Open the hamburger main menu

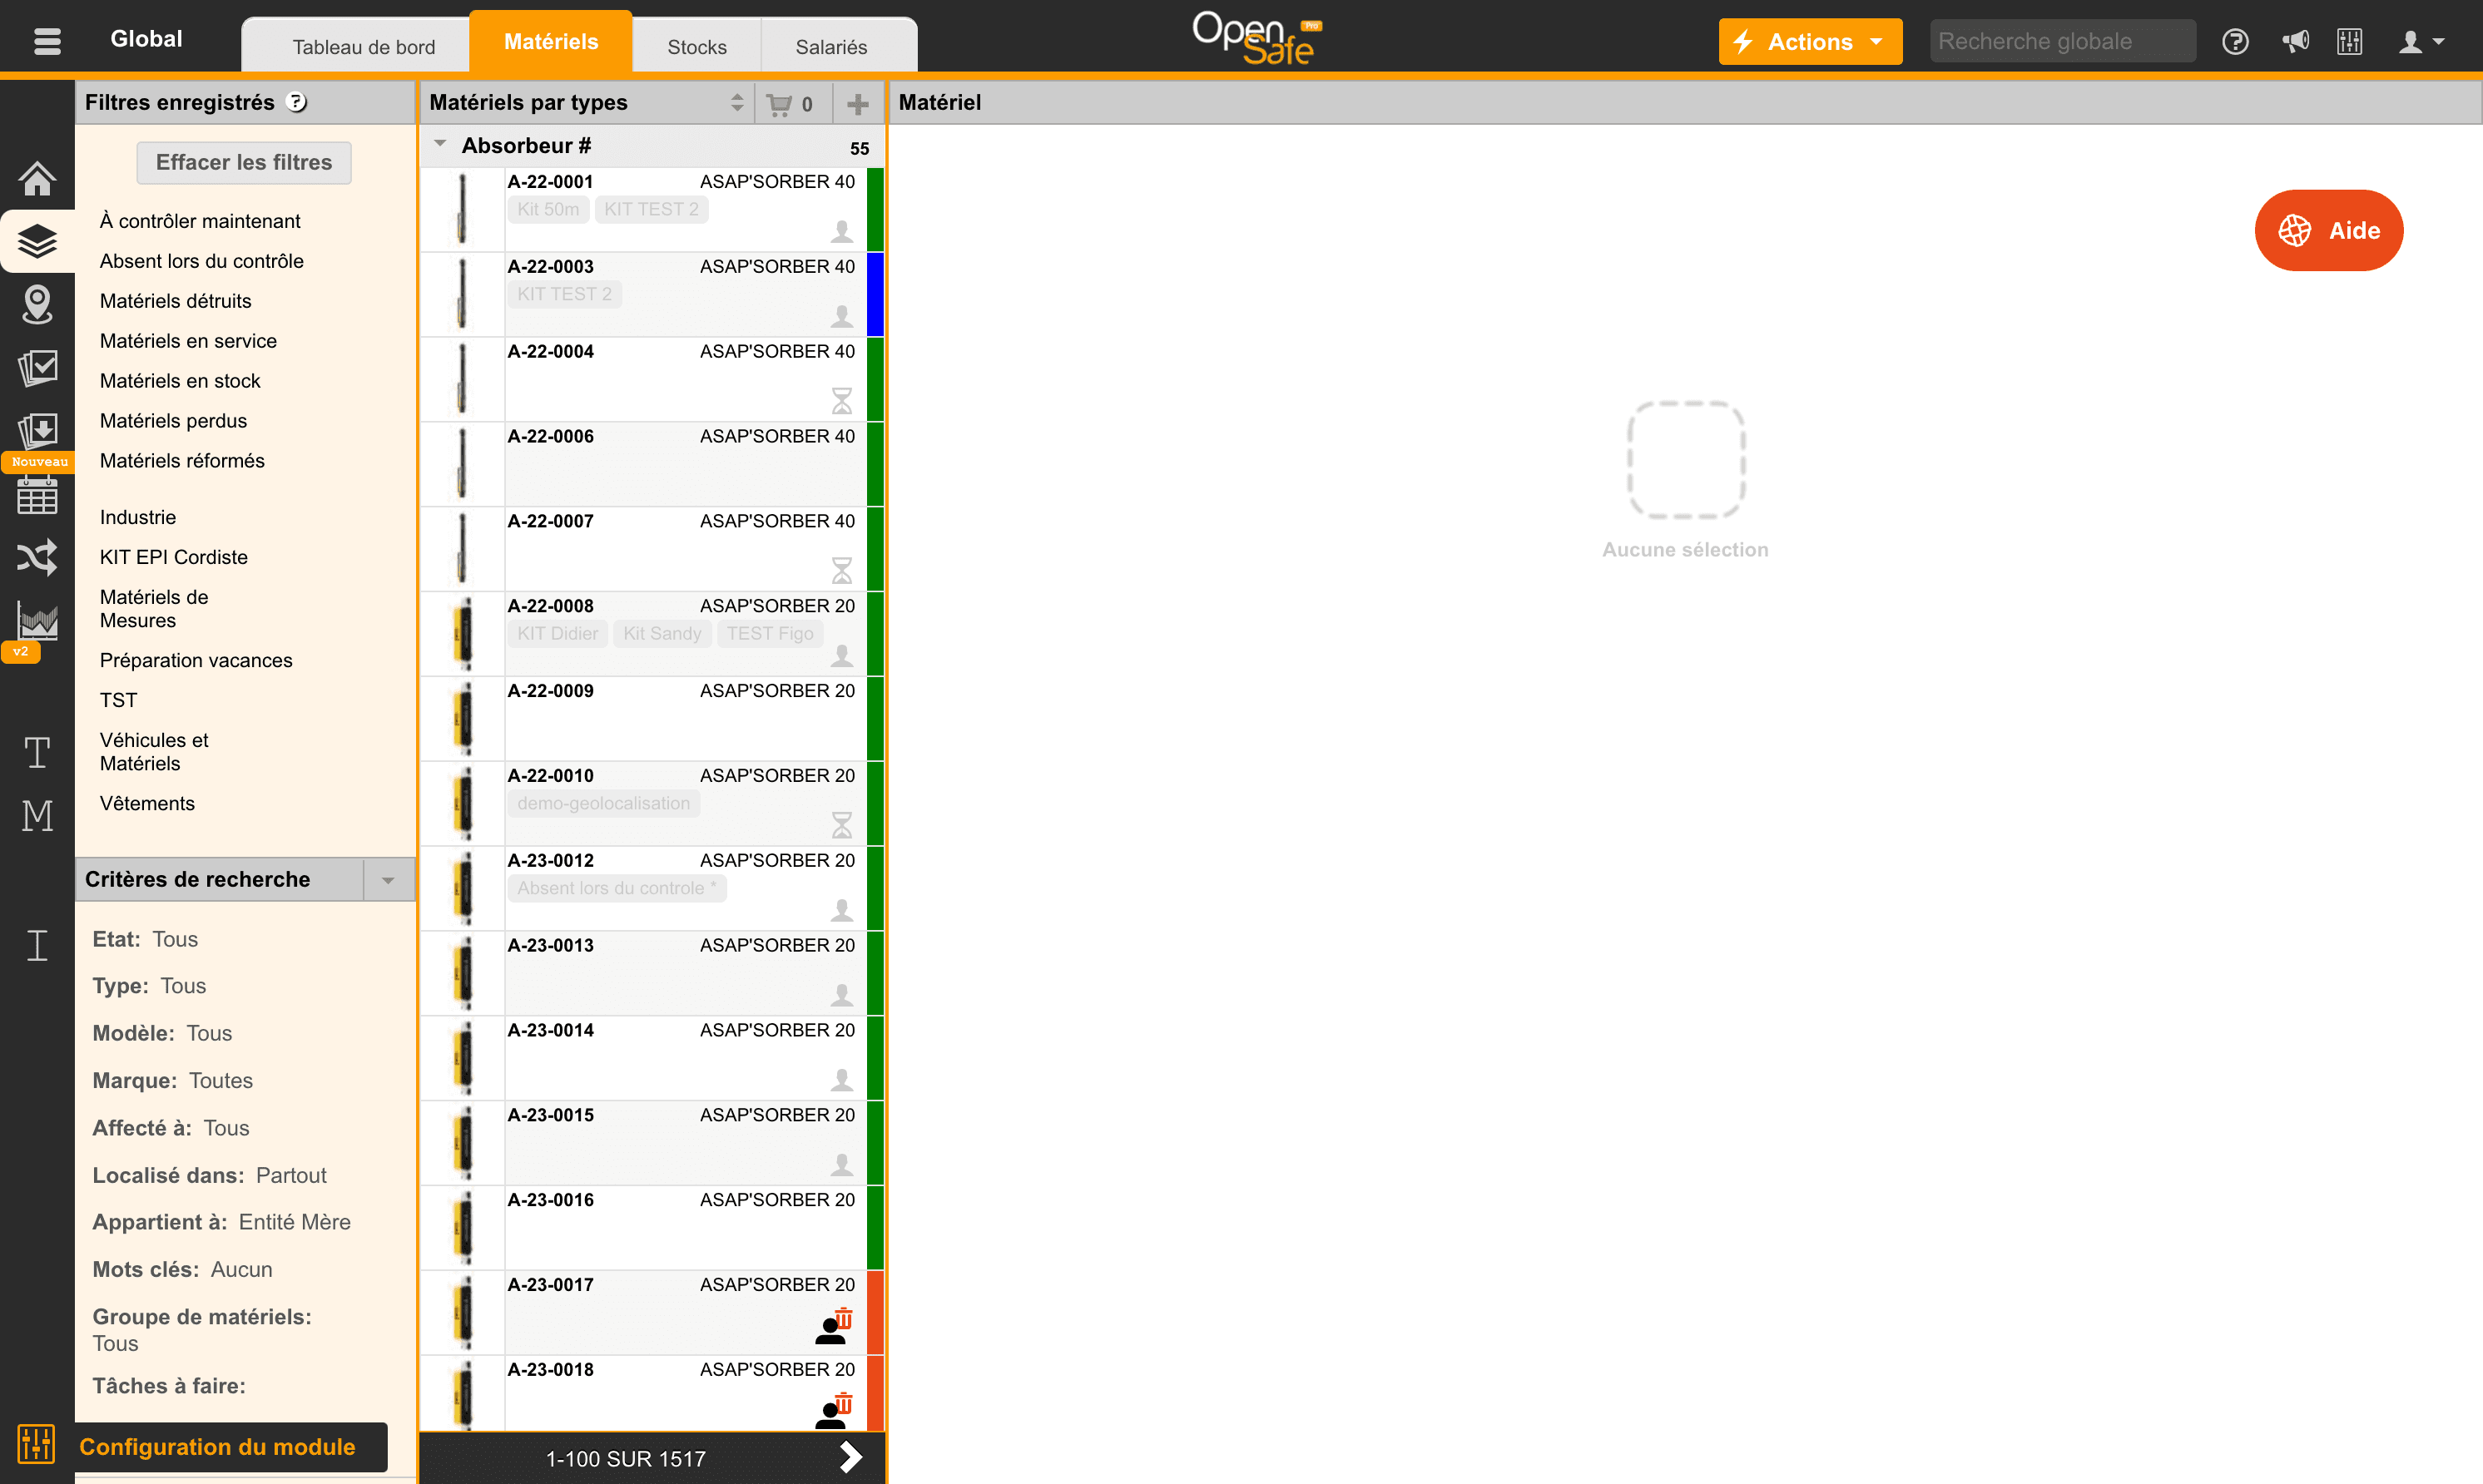coord(47,41)
